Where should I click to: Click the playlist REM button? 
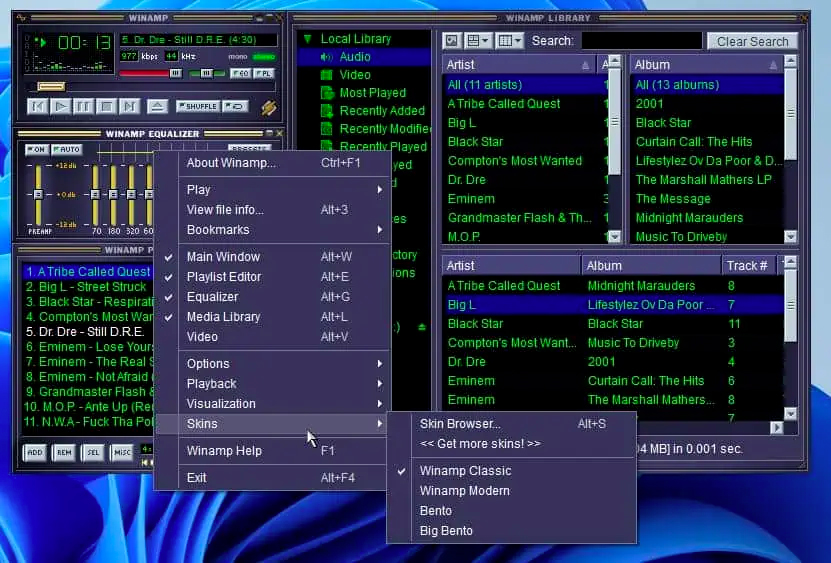pos(64,452)
